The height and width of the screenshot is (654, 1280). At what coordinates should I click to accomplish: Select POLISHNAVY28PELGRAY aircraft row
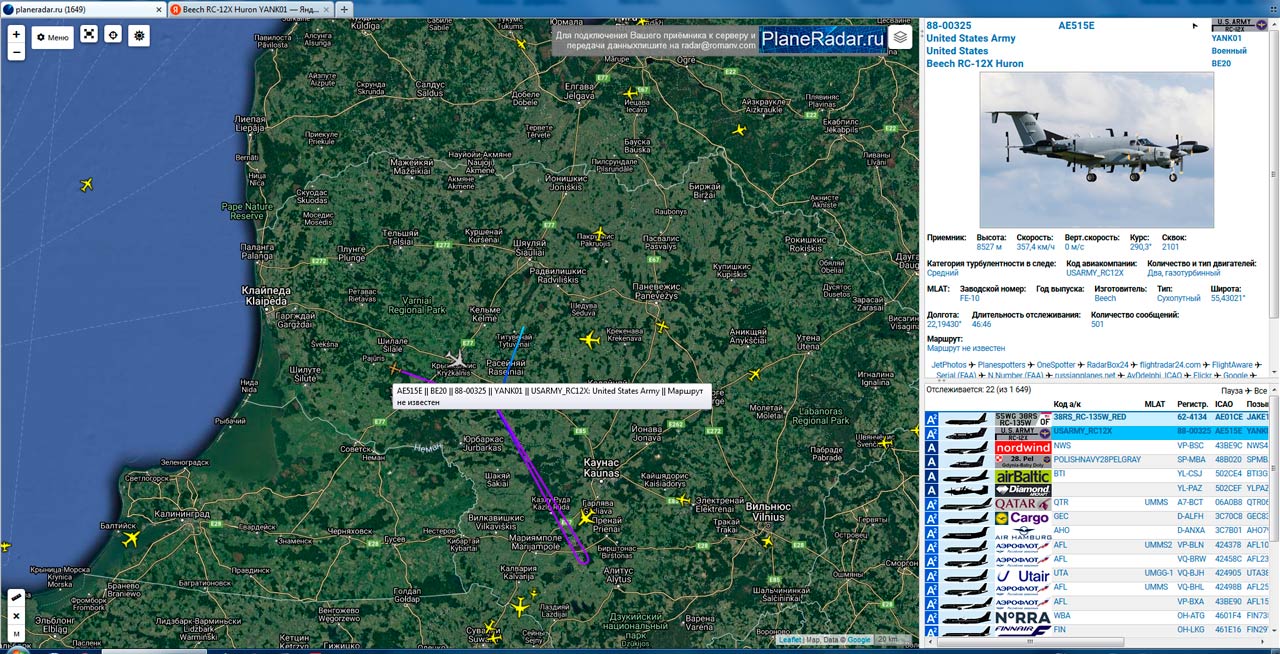(1097, 461)
